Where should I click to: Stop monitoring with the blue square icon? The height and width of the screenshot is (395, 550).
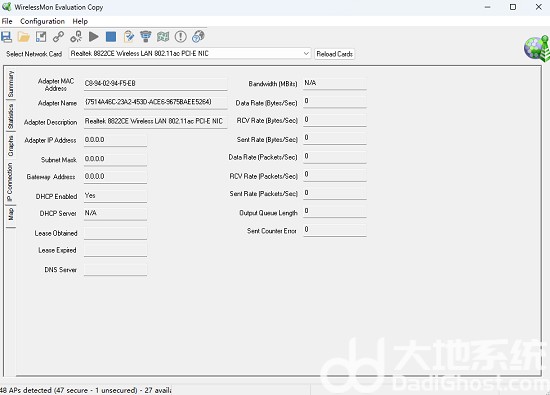coord(111,36)
